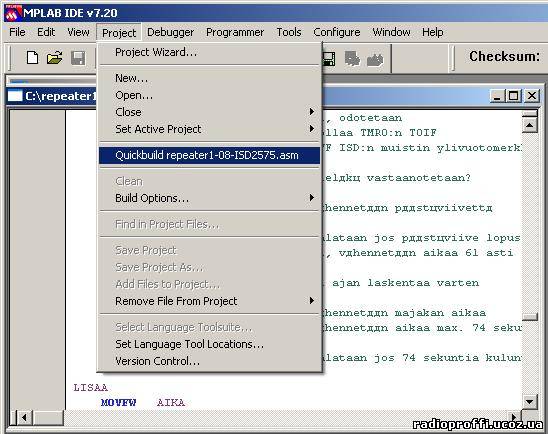This screenshot has height=434, width=548.
Task: Click the Save Workspace icon beside the menu
Action: pos(329,58)
